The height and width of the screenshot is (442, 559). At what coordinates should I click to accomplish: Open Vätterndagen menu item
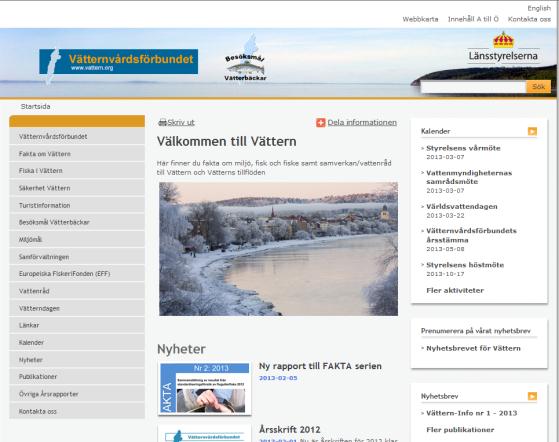[77, 308]
